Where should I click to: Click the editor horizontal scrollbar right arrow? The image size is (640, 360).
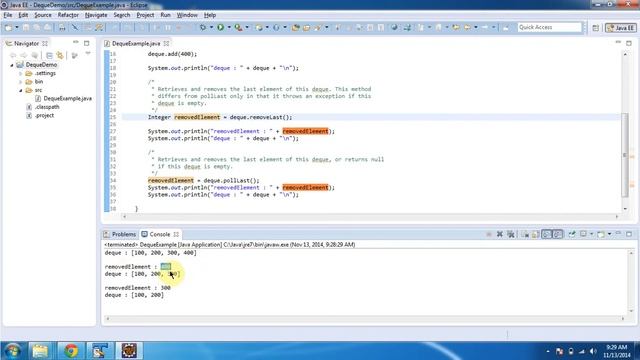617,217
